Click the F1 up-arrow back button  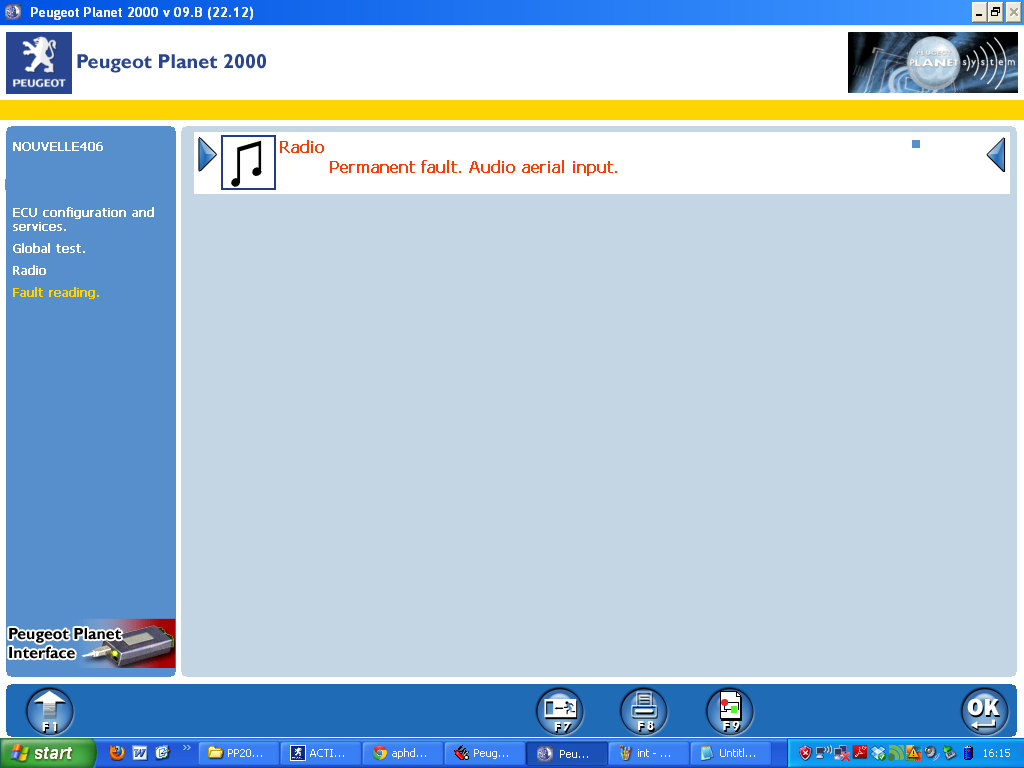point(50,711)
